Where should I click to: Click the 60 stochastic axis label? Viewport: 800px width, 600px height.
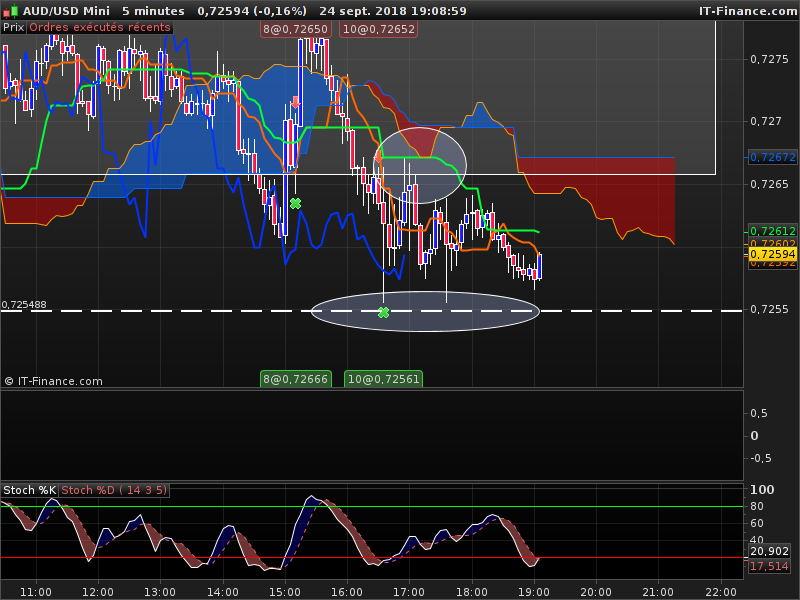pos(757,523)
